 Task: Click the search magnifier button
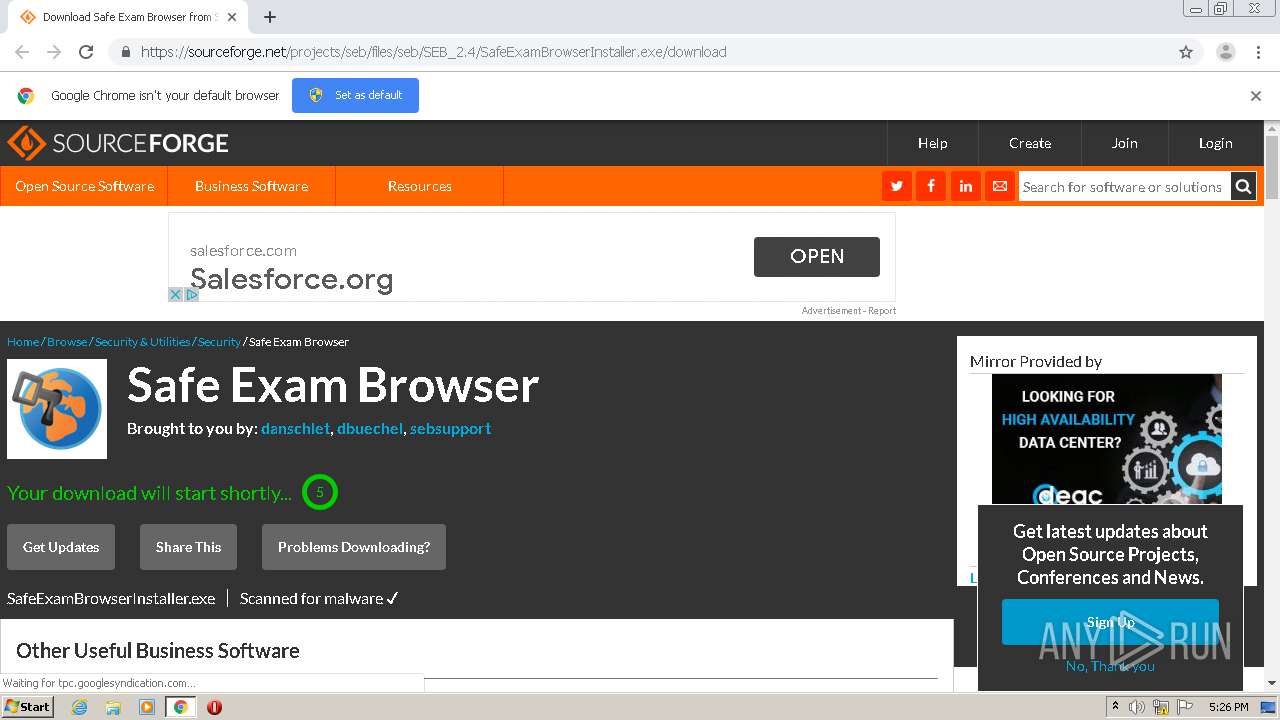tap(1243, 186)
